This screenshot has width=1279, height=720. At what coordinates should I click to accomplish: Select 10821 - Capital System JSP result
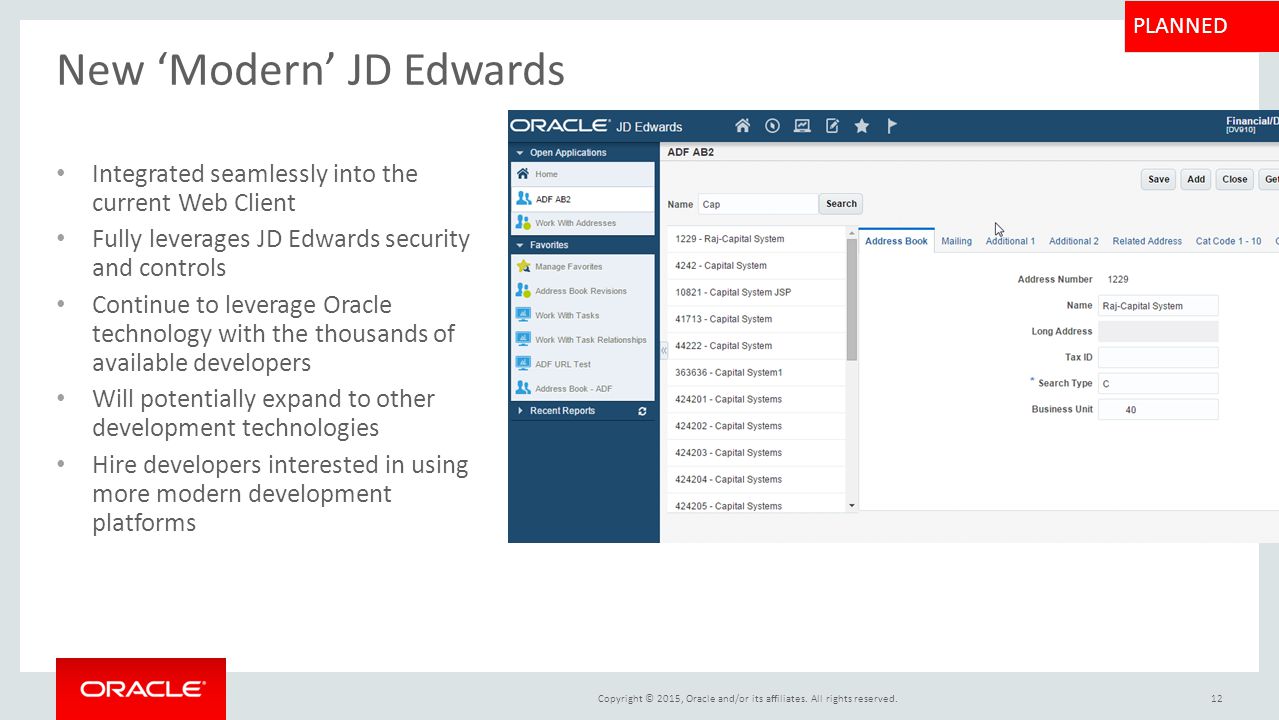tap(757, 292)
